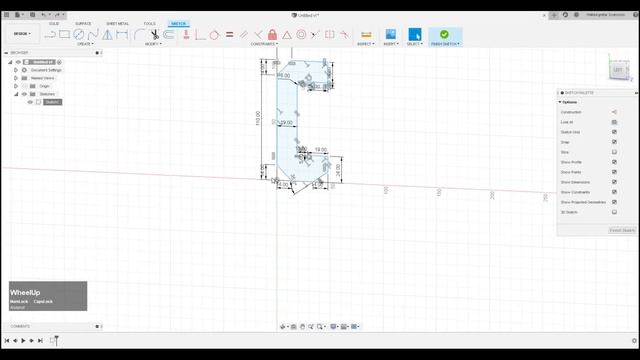The image size is (640, 360).
Task: Click the Look At icon in Sketch Palette
Action: coord(614,122)
